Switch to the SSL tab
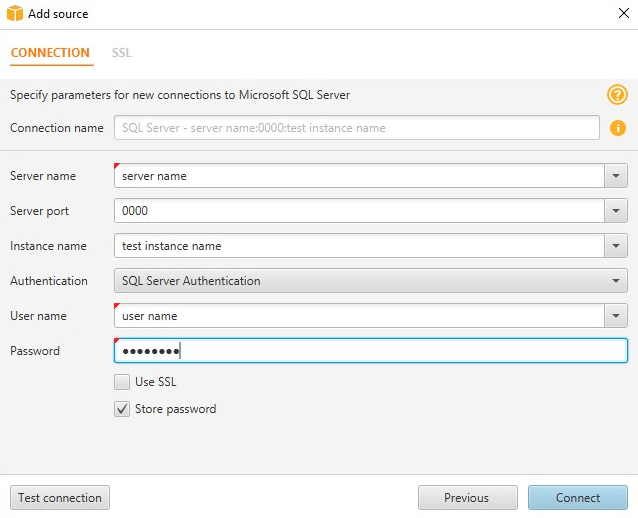This screenshot has height=518, width=638. point(122,53)
